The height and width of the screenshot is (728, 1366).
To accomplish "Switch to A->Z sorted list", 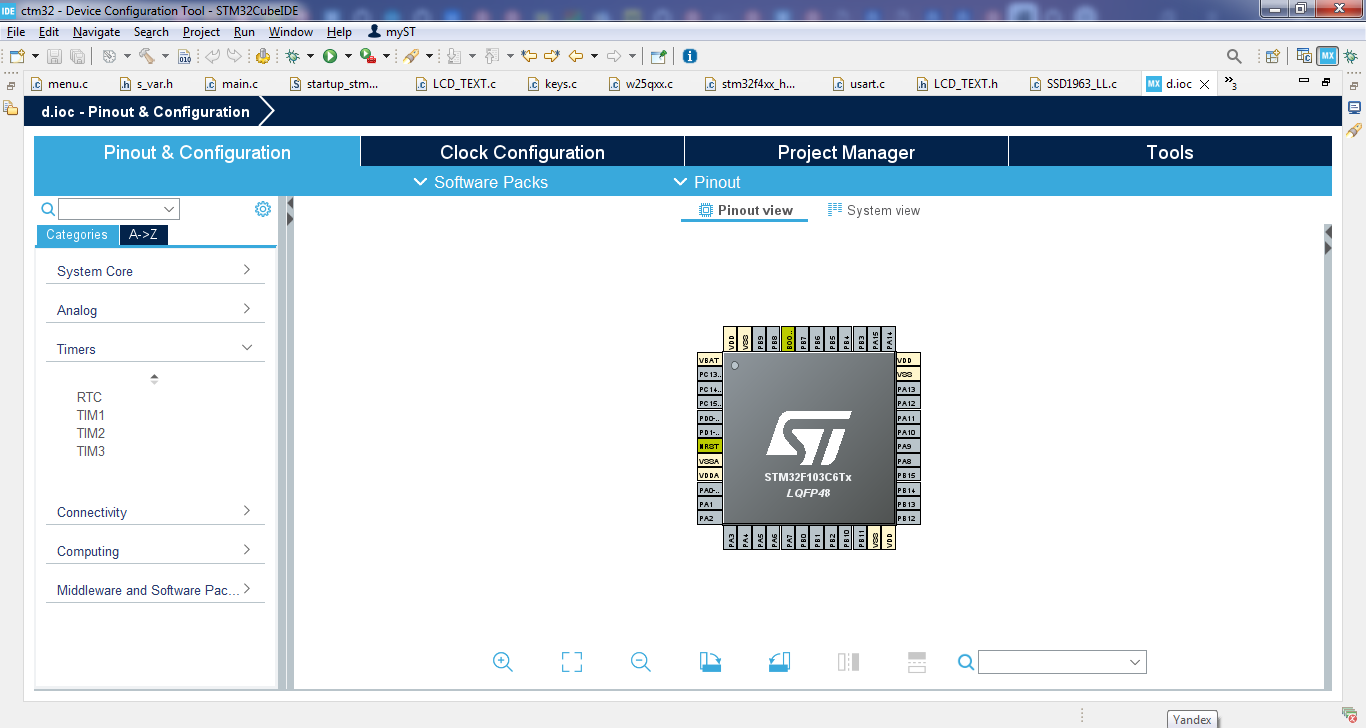I will point(143,235).
